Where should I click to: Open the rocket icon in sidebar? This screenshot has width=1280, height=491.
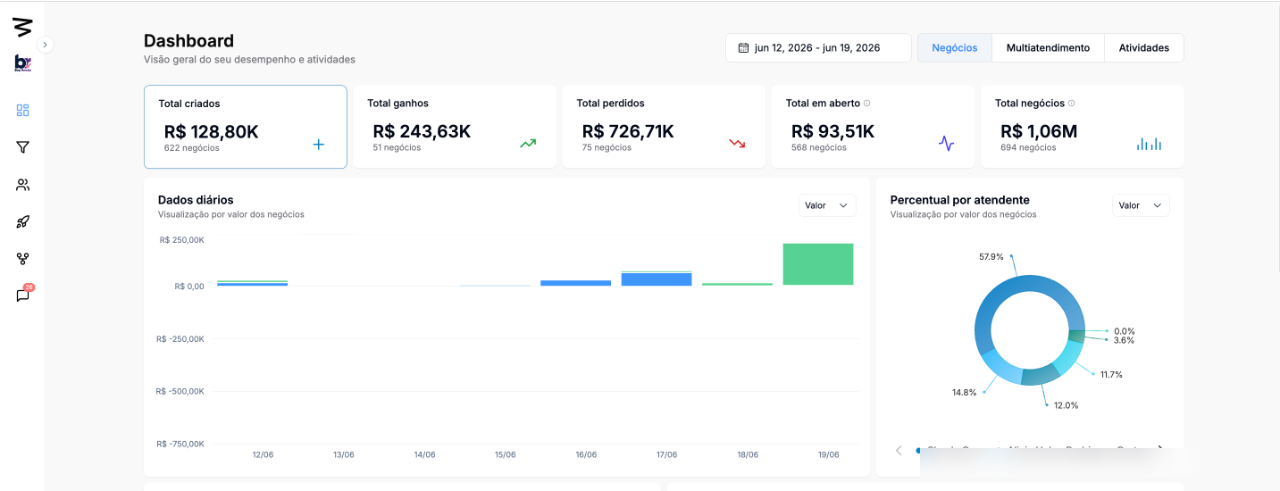(23, 221)
